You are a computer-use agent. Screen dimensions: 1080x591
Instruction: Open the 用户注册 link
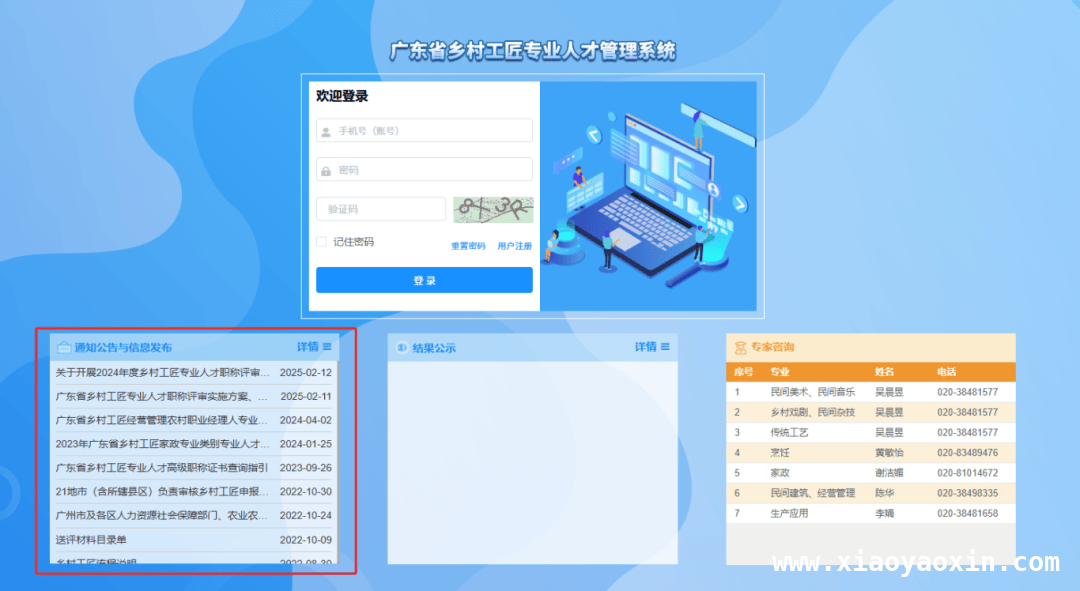click(x=515, y=246)
